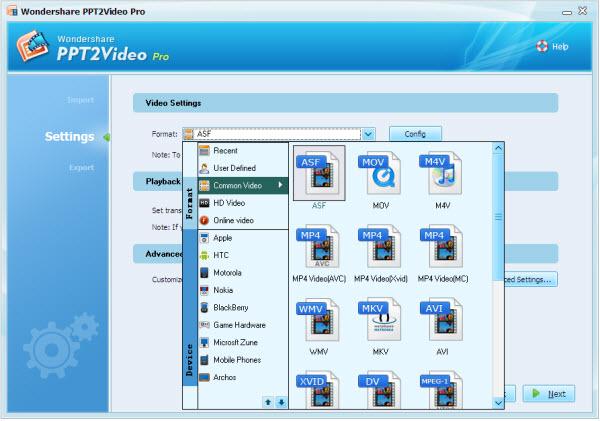Expand the Common Video submenu arrow

click(280, 185)
